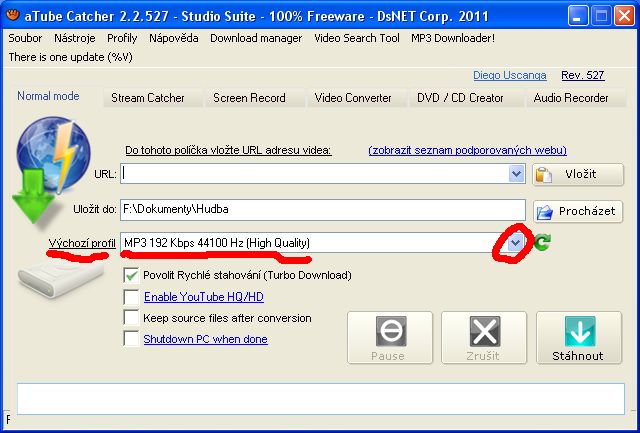Check the Shutdown PC when done box
The image size is (640, 433).
[x=131, y=339]
